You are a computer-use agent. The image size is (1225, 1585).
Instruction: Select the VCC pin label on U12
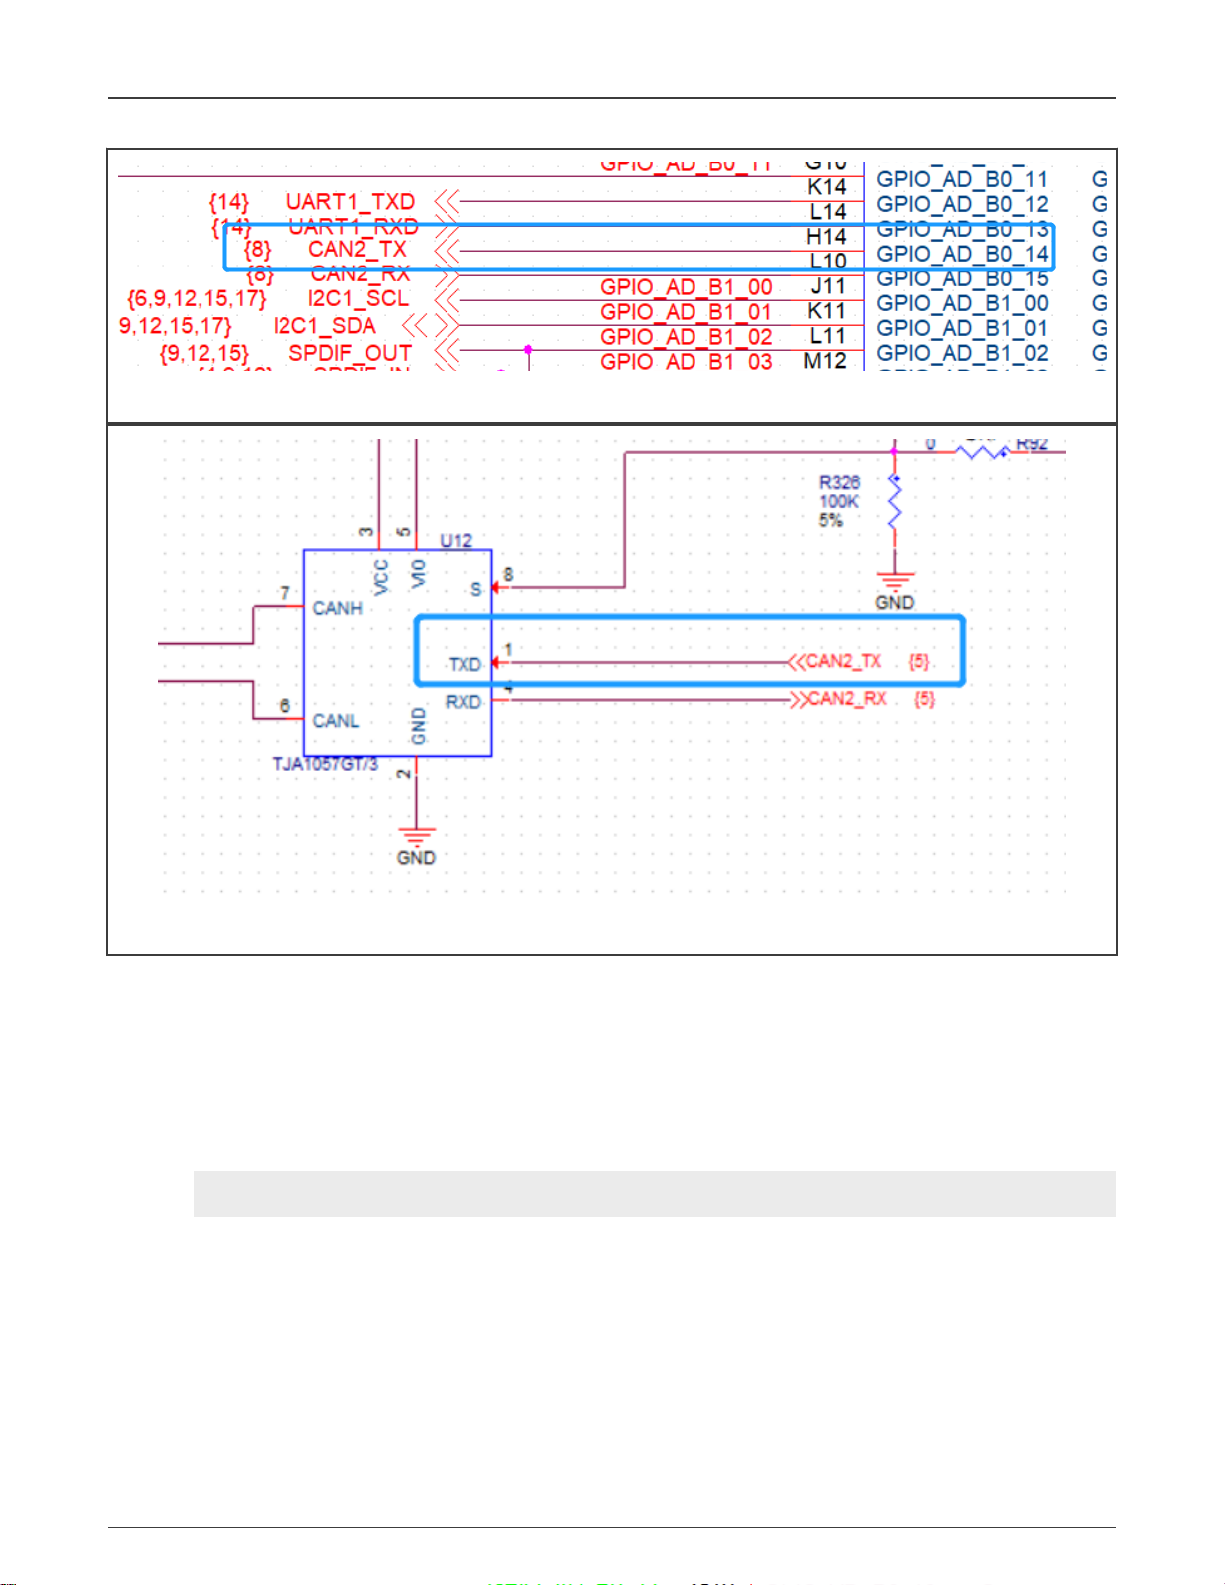tap(381, 578)
